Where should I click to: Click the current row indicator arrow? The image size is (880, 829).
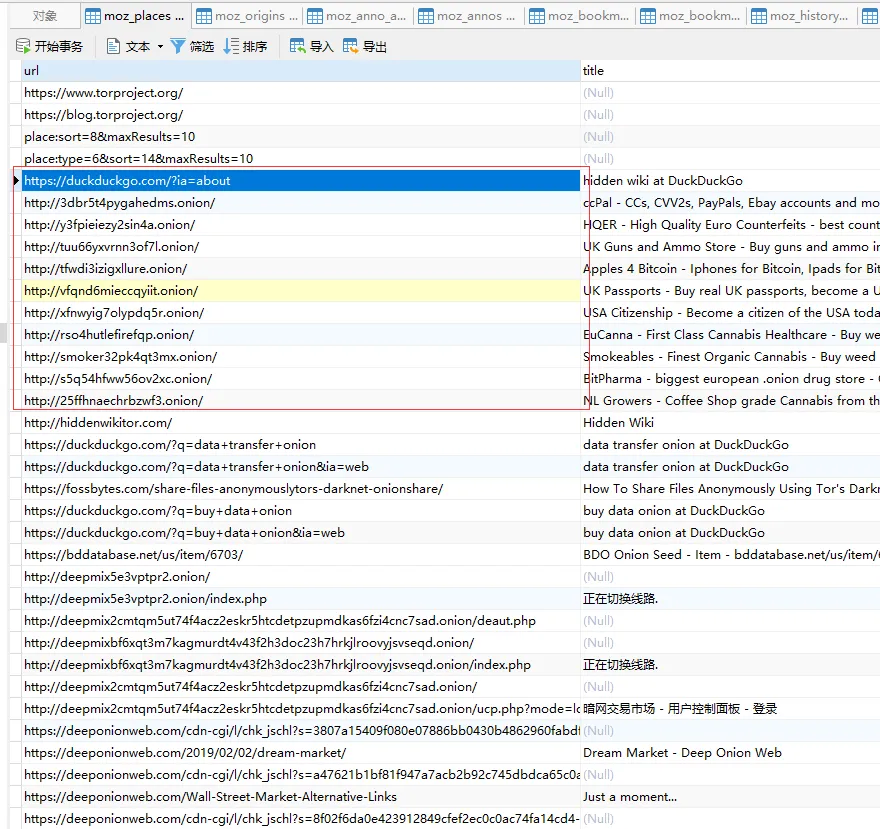17,181
